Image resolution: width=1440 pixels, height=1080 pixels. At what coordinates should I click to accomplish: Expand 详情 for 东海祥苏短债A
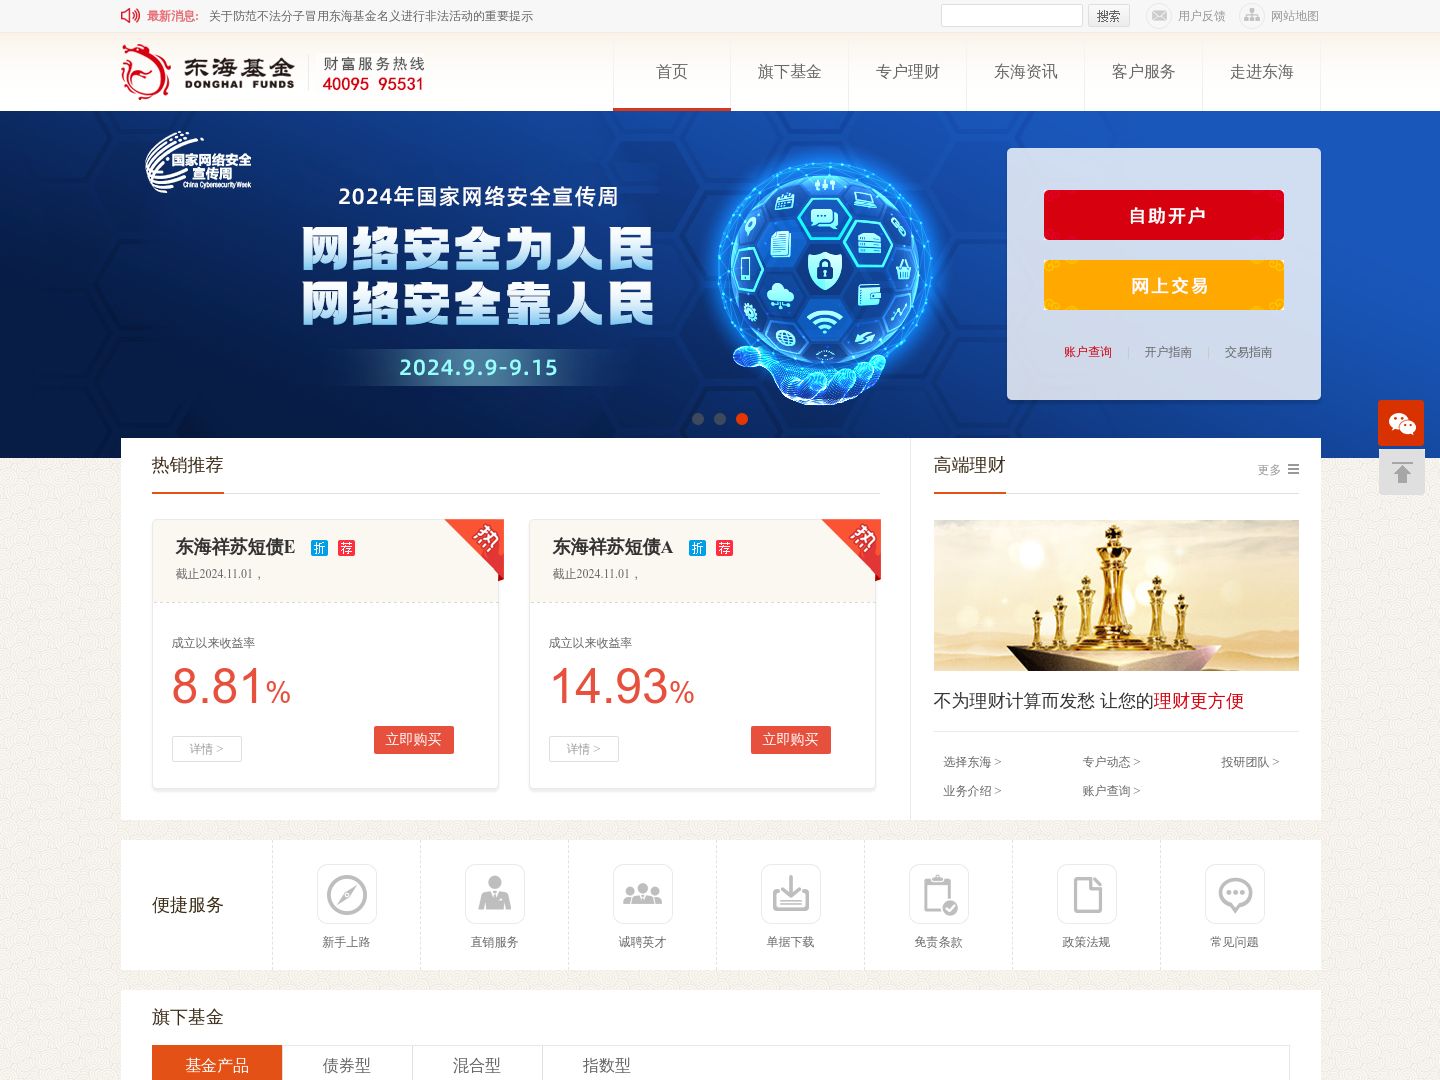tap(583, 749)
